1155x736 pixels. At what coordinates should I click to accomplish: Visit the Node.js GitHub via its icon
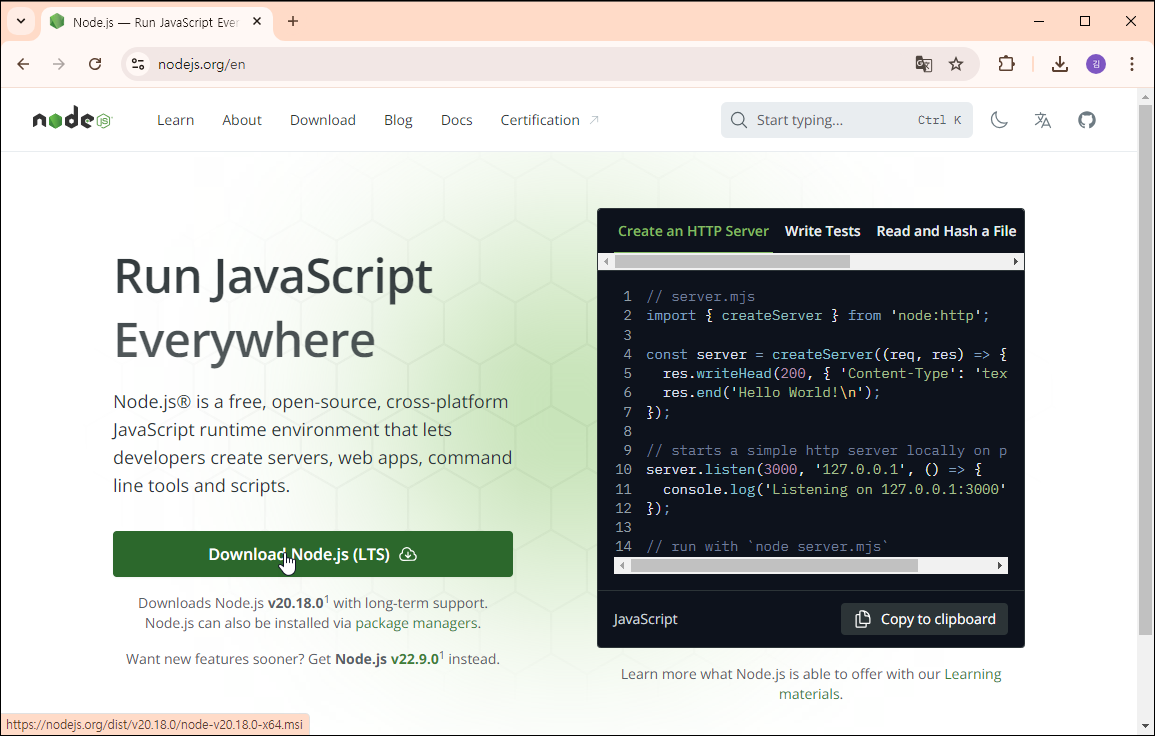[x=1087, y=119]
